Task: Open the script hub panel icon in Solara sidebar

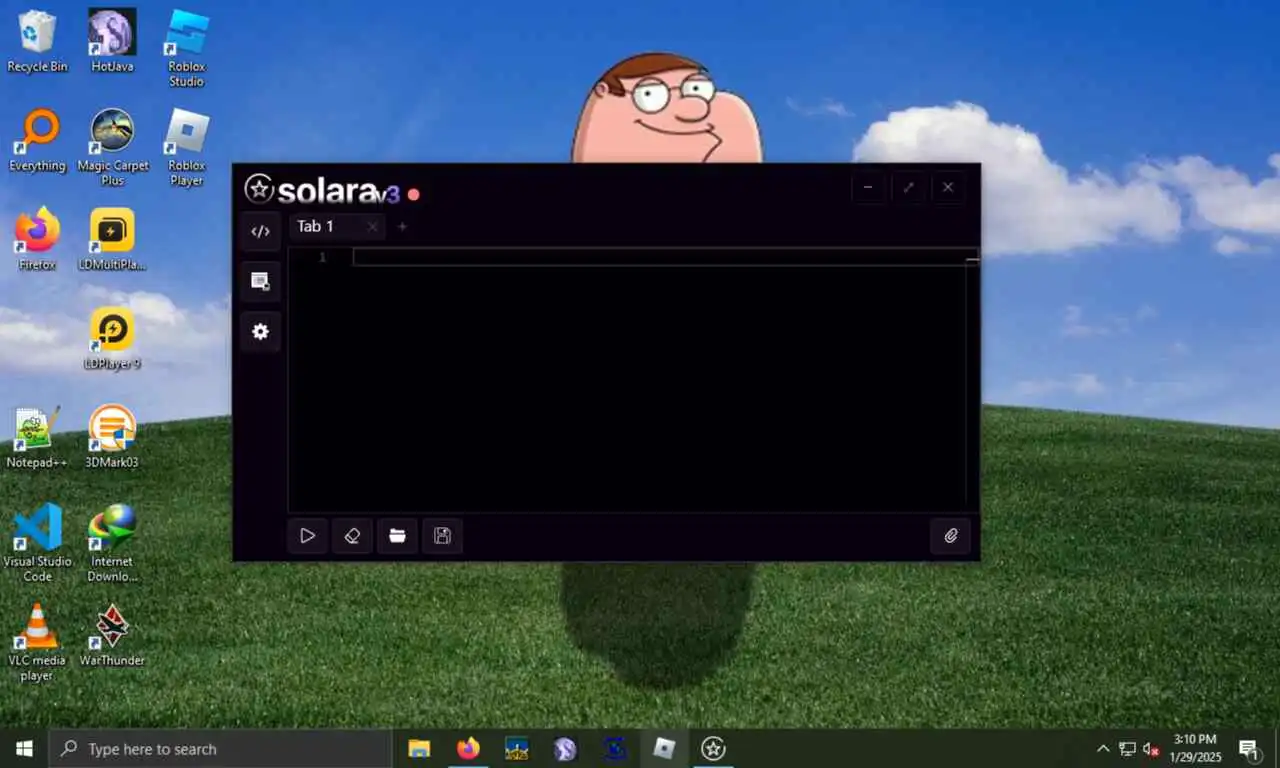Action: (261, 281)
